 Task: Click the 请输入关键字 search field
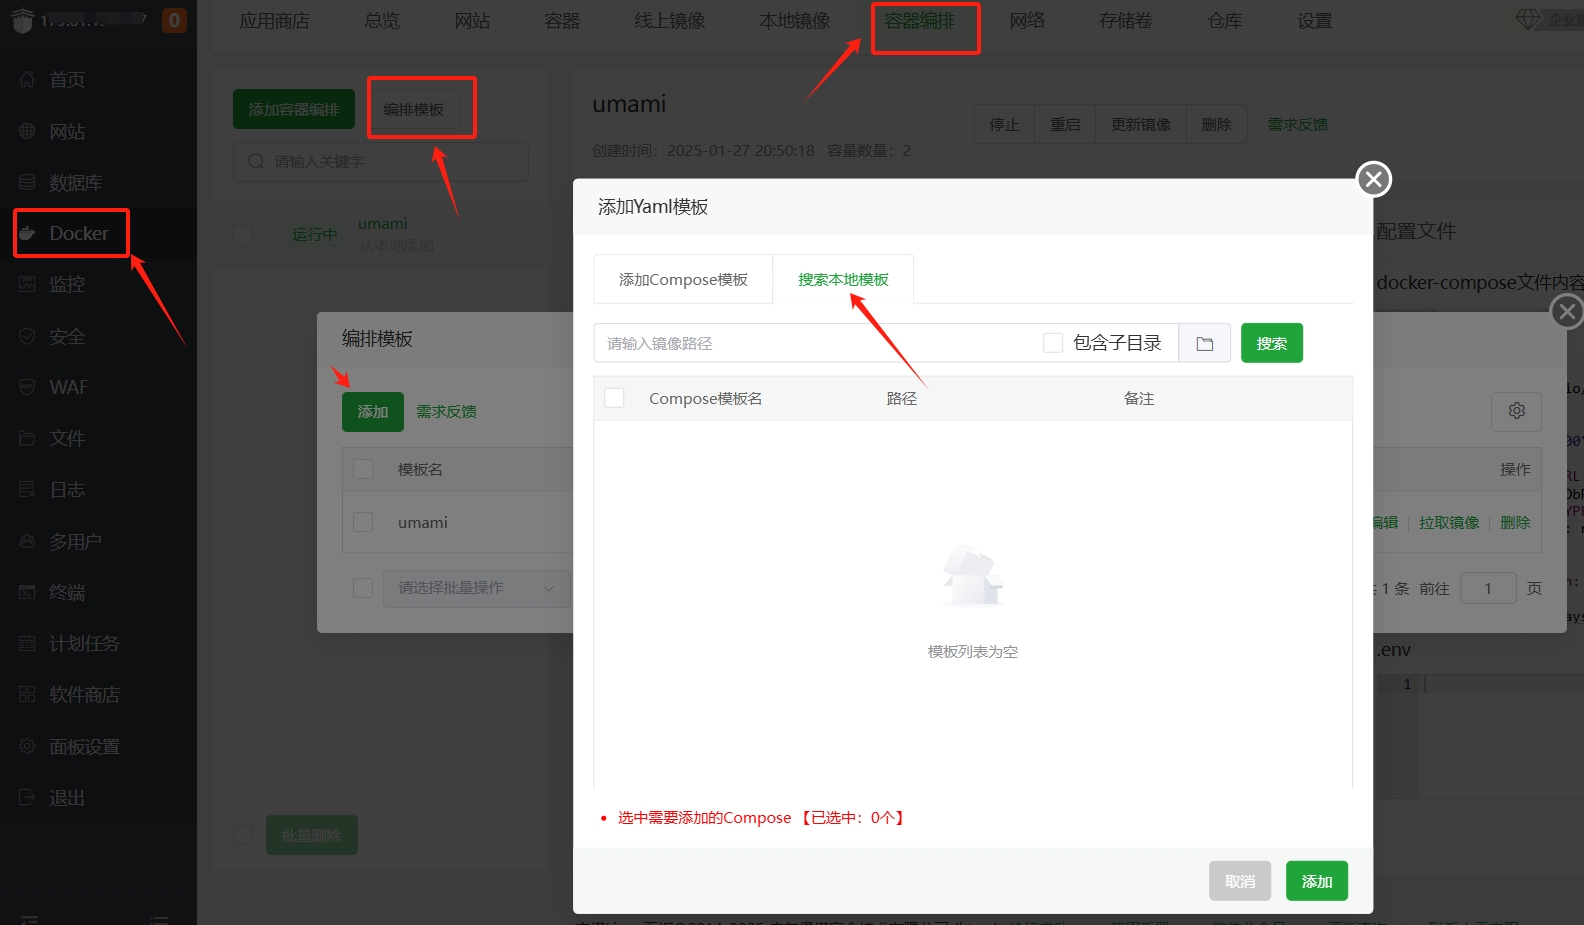click(x=381, y=161)
